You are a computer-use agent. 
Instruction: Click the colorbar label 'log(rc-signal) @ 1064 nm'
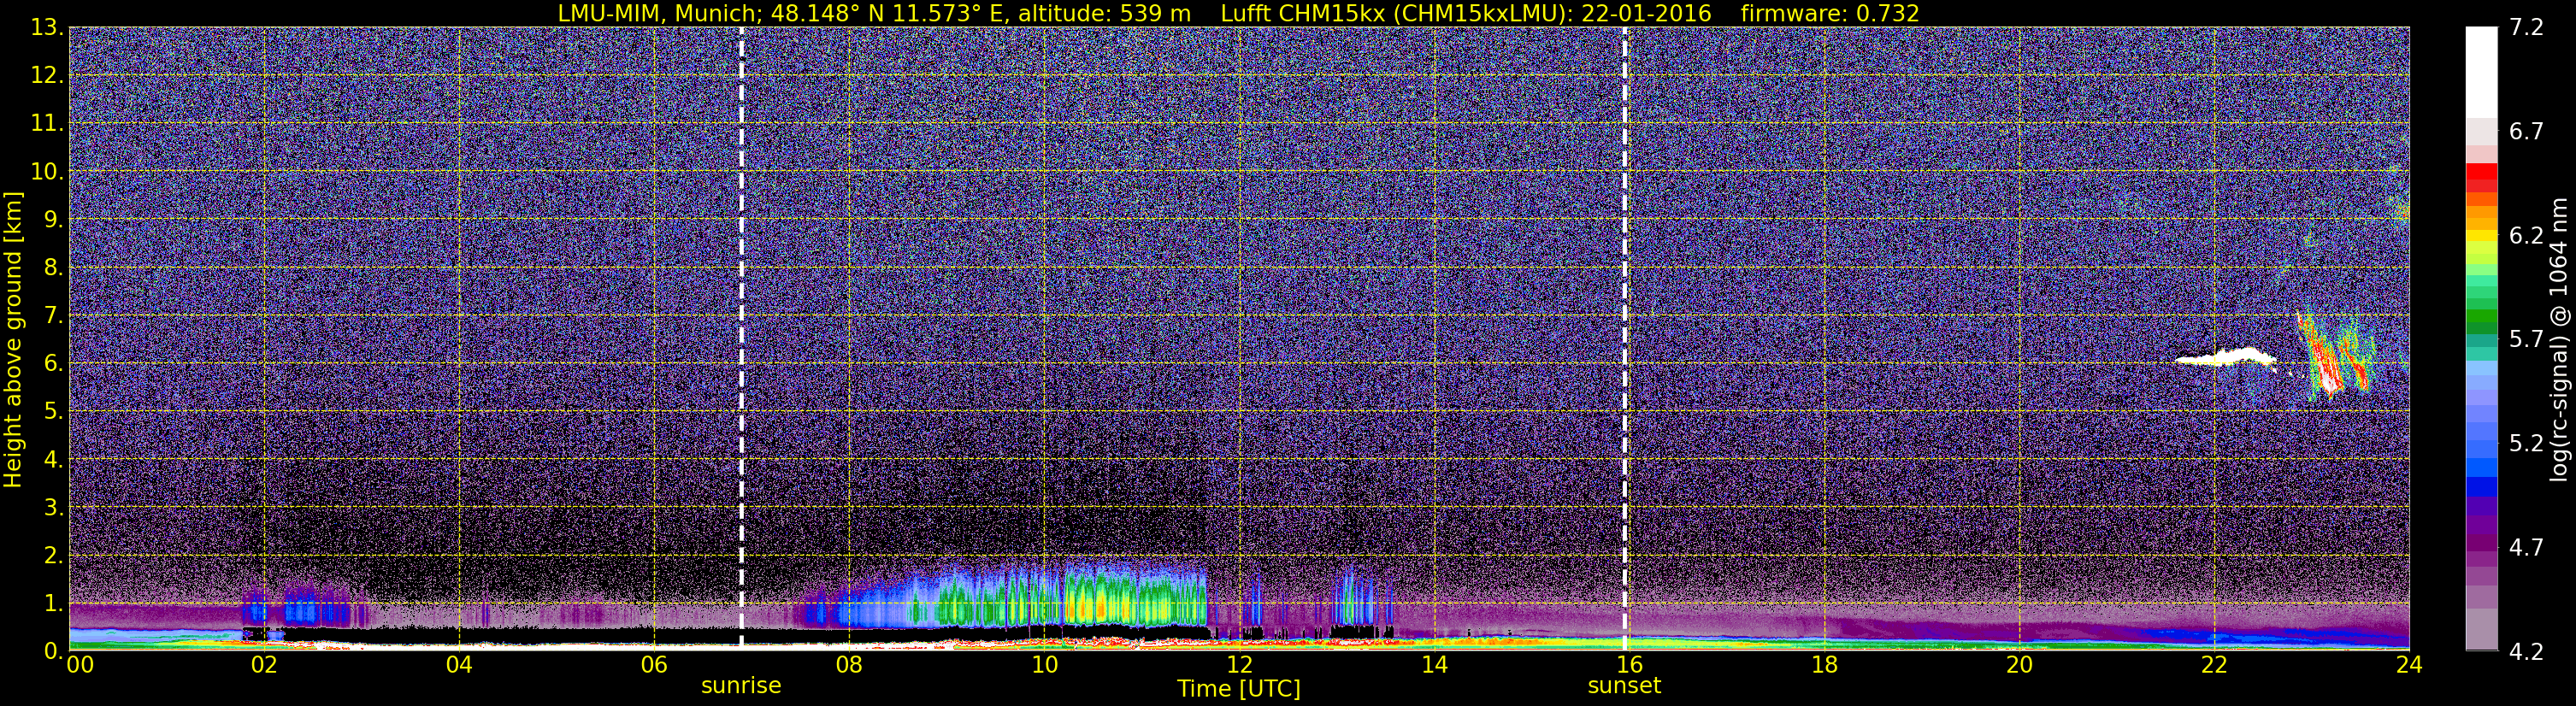pos(2559,339)
